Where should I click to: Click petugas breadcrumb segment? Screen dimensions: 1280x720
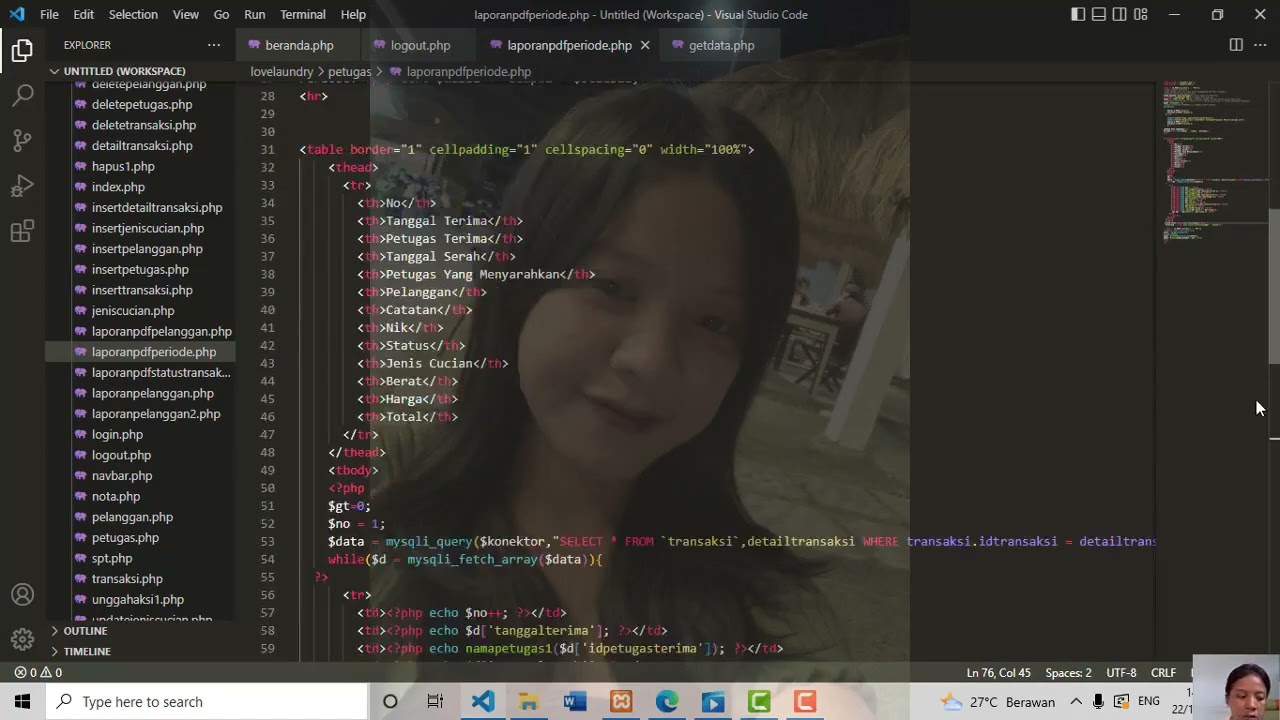tap(349, 72)
